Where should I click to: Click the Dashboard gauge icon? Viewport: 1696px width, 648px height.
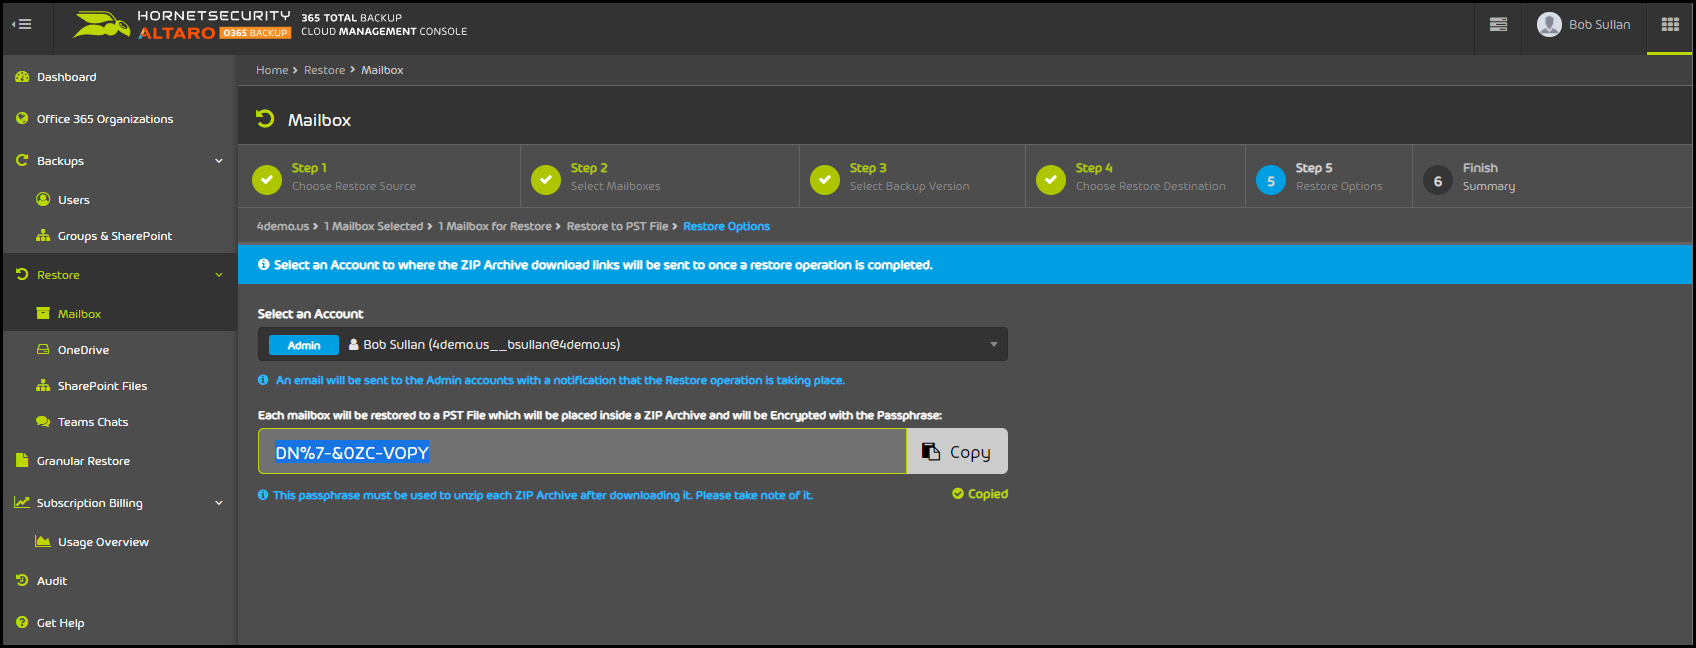pos(22,77)
